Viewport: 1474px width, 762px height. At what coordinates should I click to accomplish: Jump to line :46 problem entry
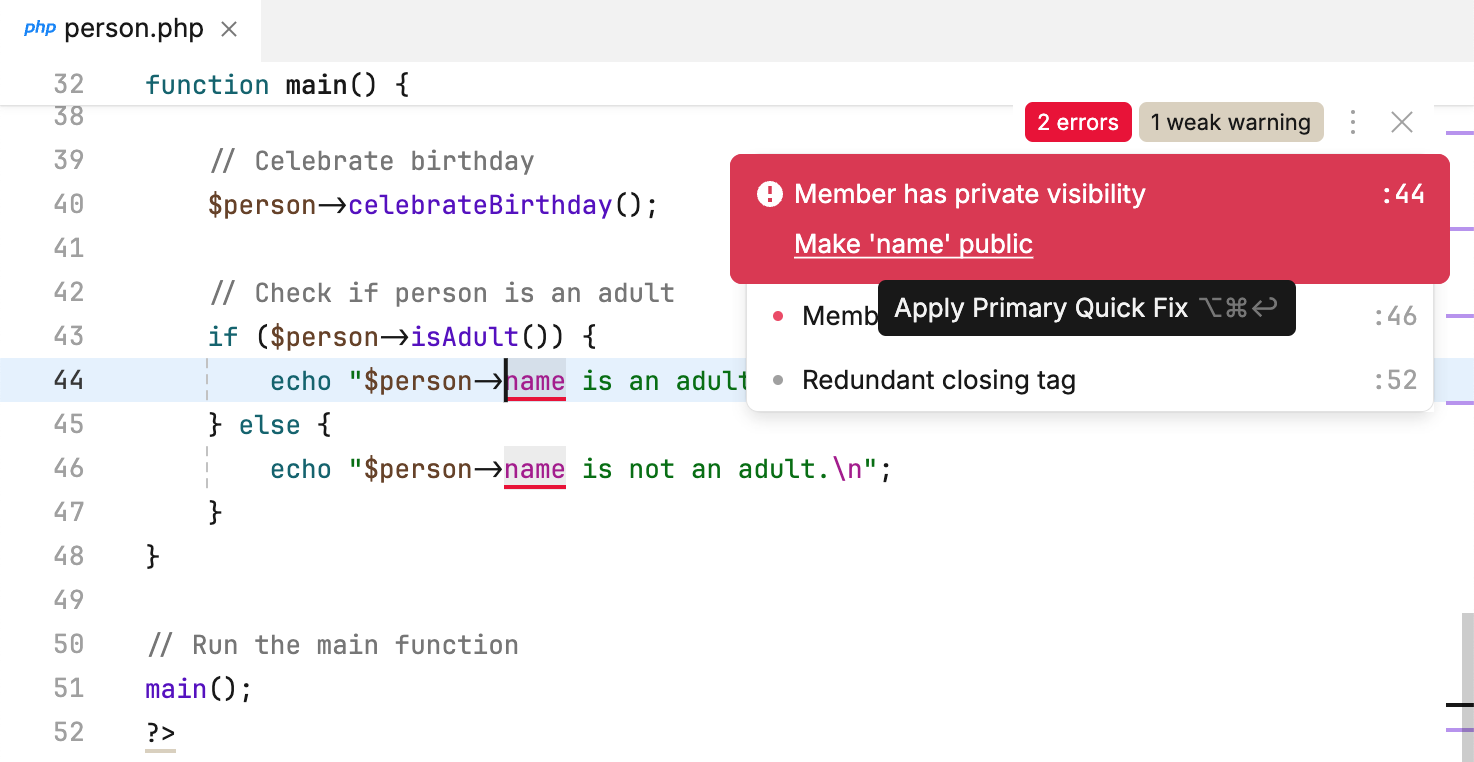(x=1395, y=317)
